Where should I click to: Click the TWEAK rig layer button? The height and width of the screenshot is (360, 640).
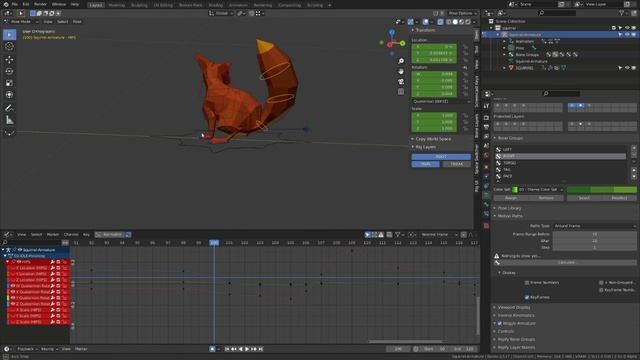point(457,164)
